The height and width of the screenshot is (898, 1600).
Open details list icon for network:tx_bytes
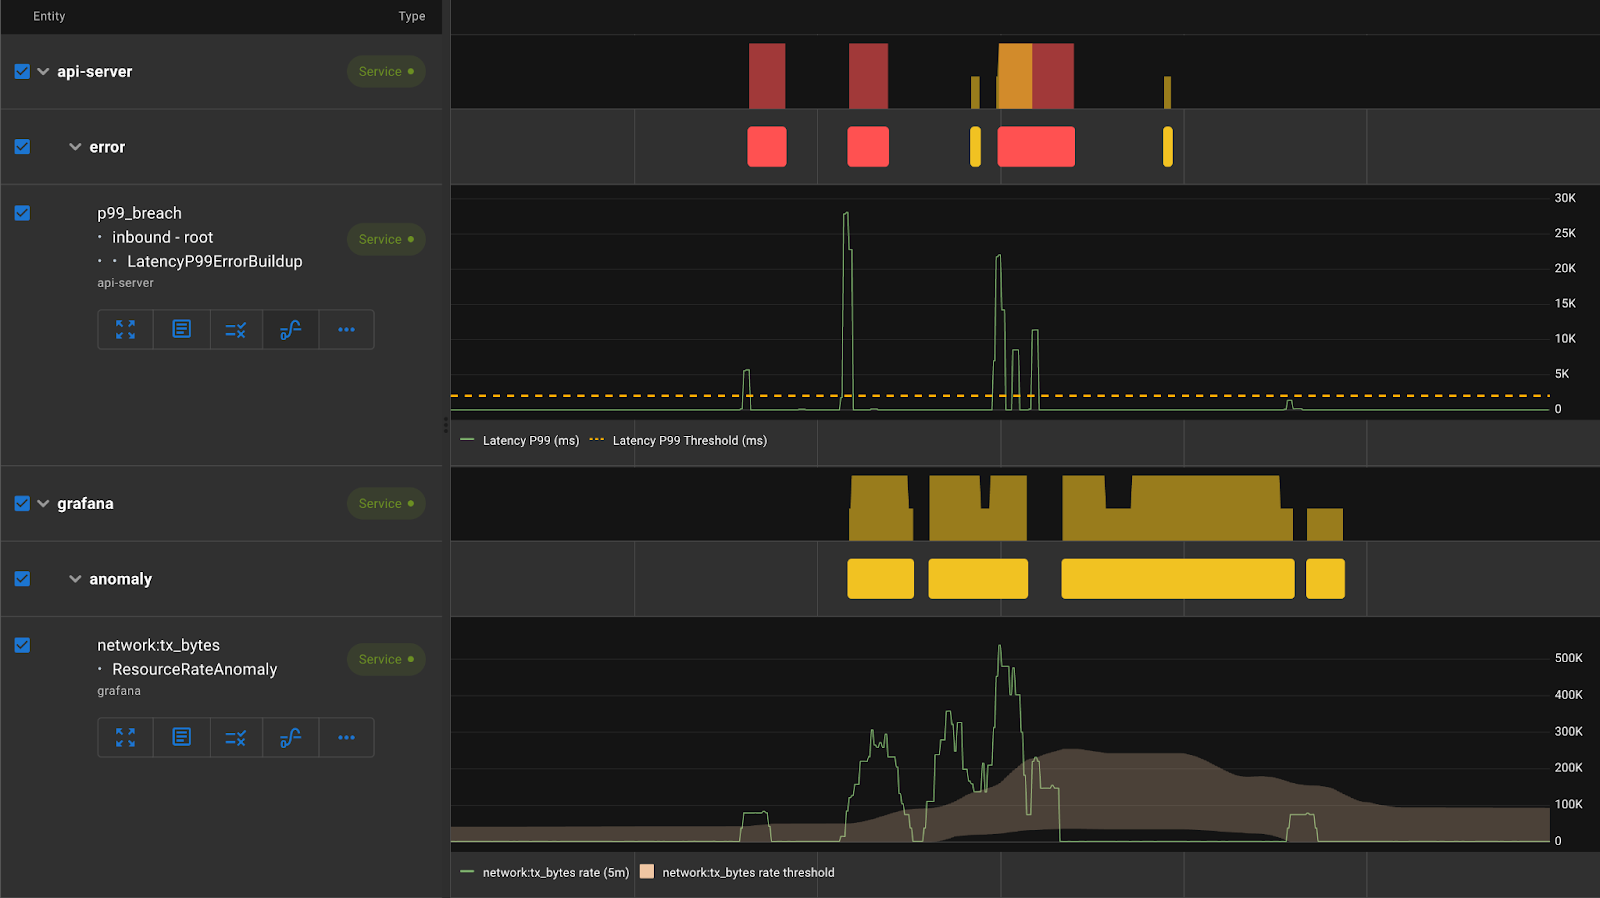(x=181, y=737)
